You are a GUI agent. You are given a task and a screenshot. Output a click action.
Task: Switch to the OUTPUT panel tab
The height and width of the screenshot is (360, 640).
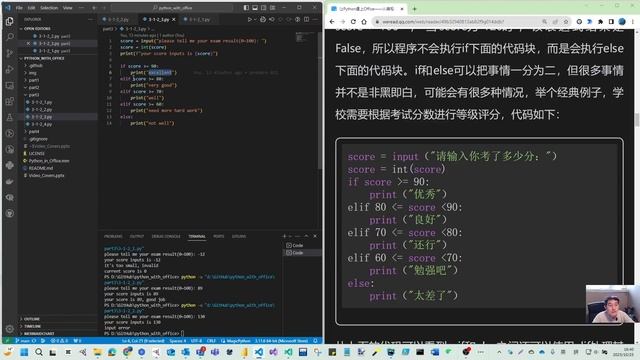(137, 236)
